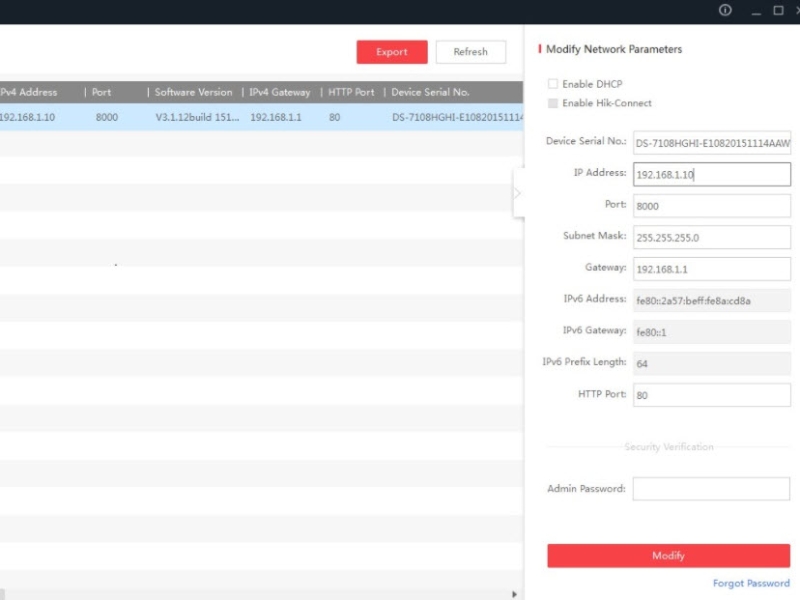The width and height of the screenshot is (800, 600).
Task: Click into the Subnet Mask field
Action: (711, 237)
